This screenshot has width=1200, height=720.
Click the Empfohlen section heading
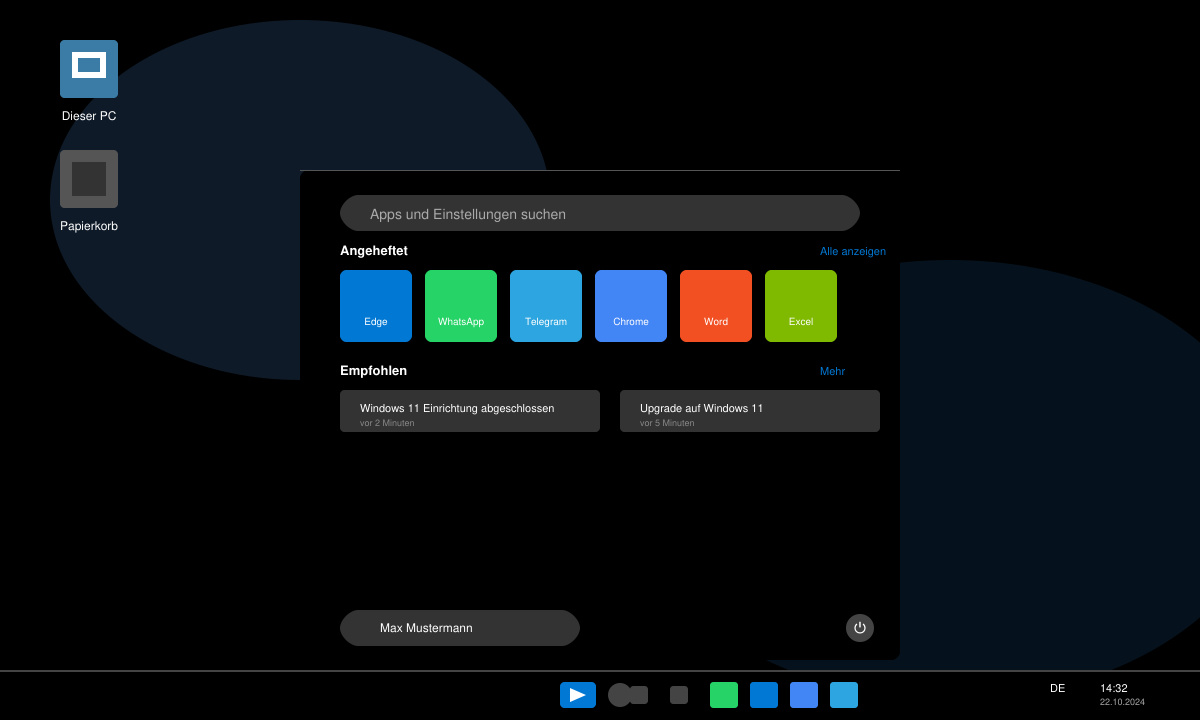(x=373, y=371)
